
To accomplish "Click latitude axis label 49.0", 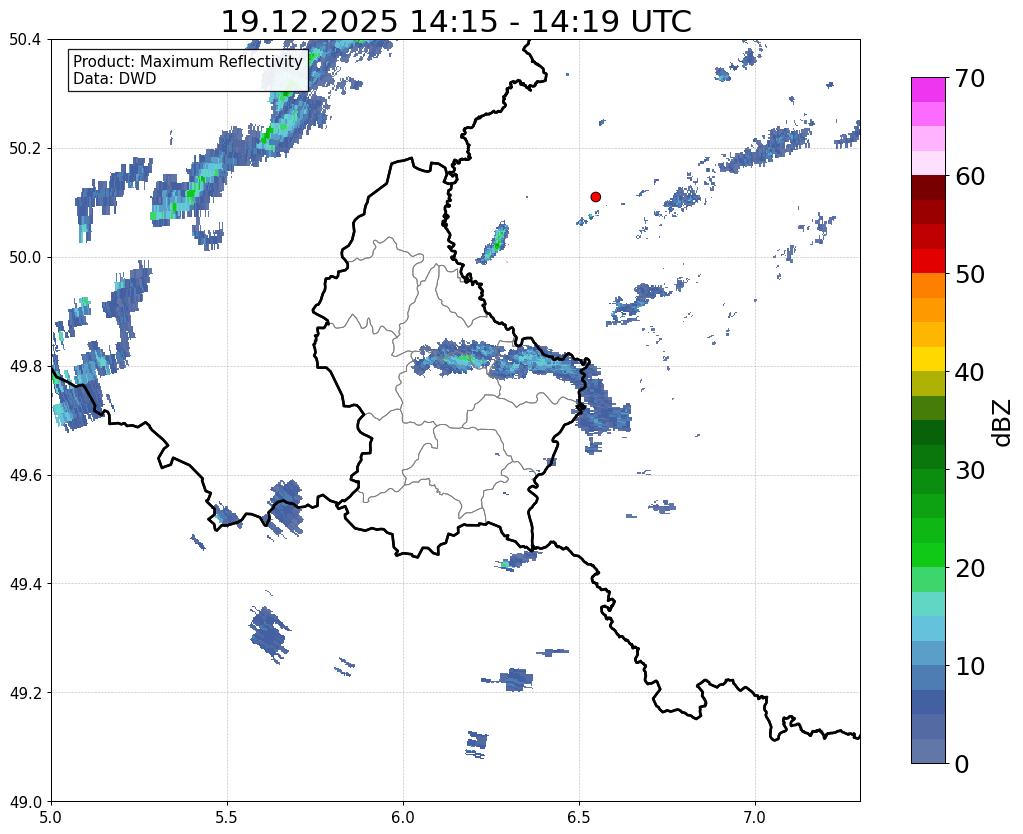I will 25,802.
